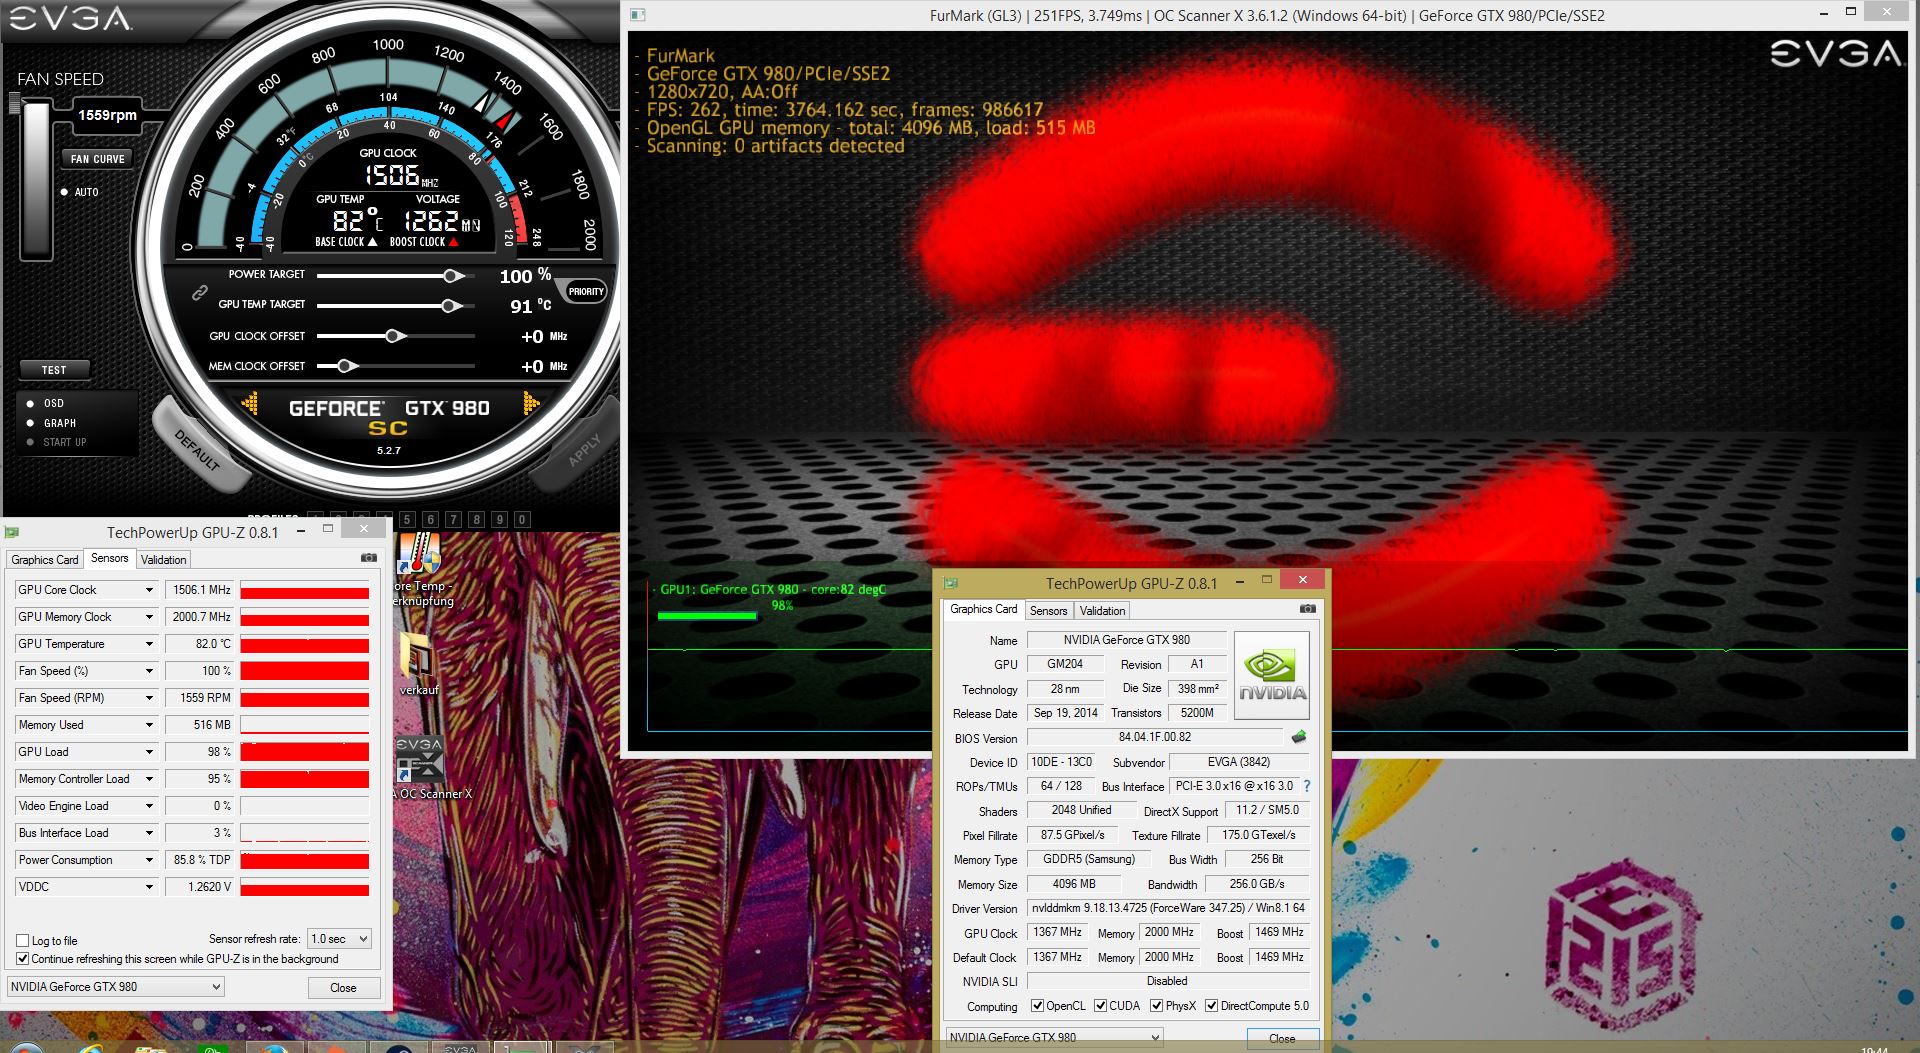This screenshot has width=1920, height=1053.
Task: Select next GPU with right yellow arrow
Action: [531, 403]
